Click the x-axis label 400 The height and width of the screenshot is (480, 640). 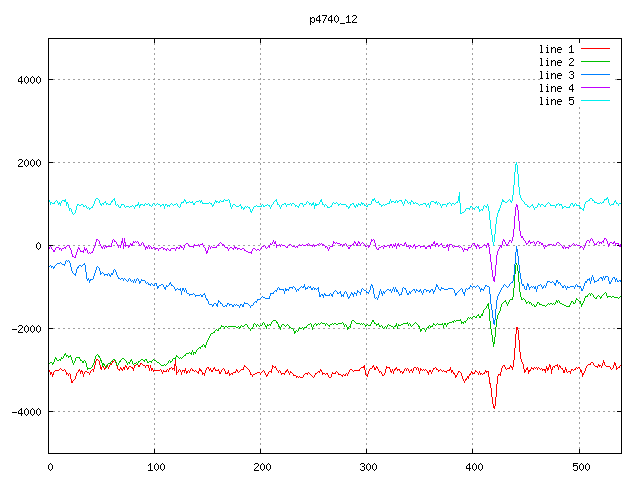click(474, 467)
